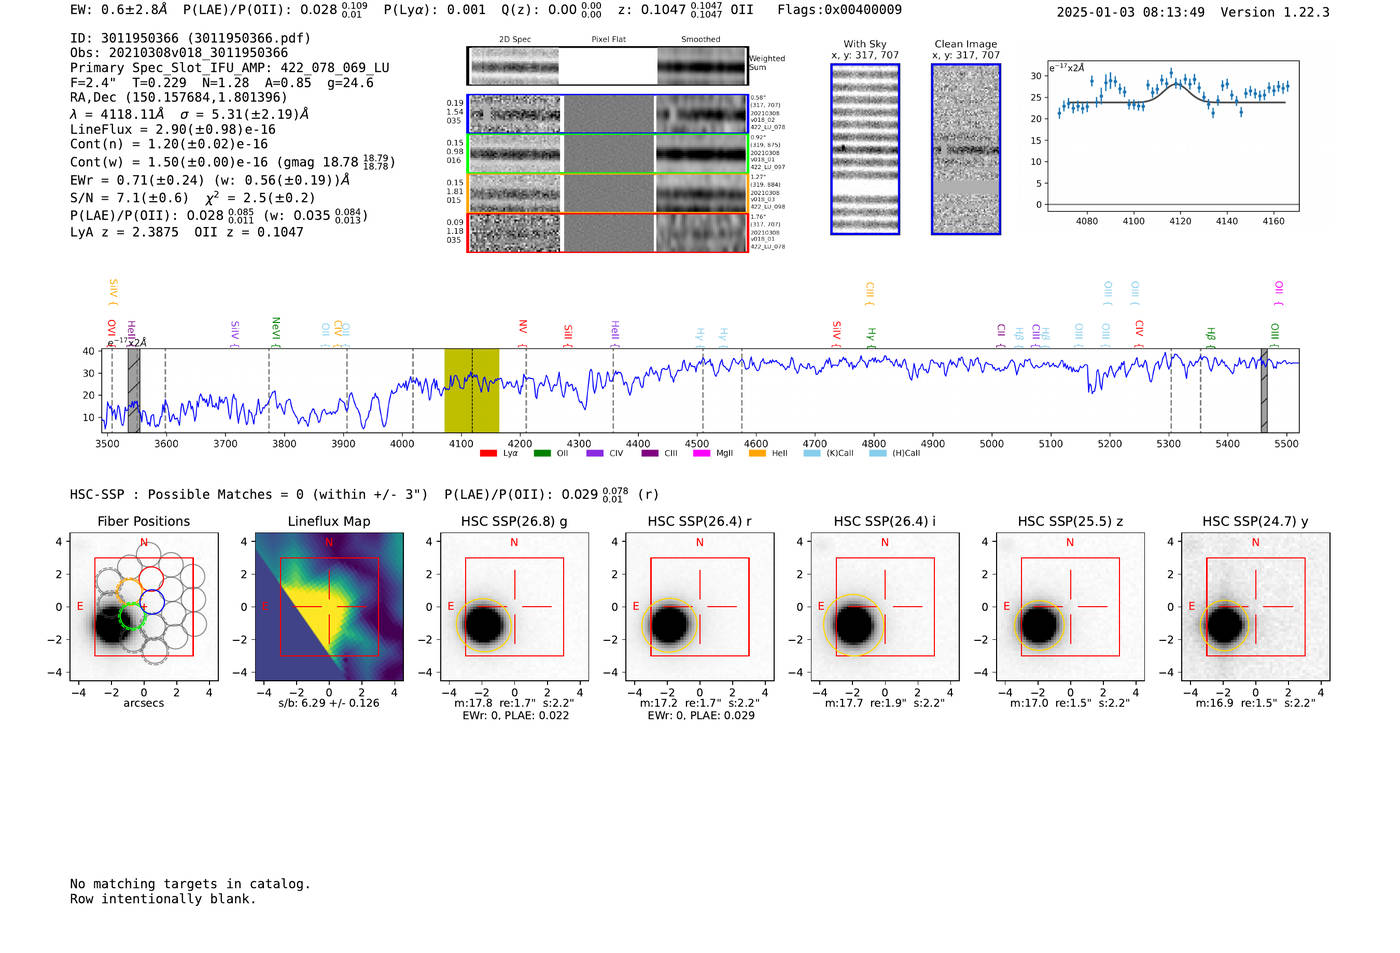This screenshot has width=1400, height=953.
Task: Click the OII green legend swatch
Action: coord(542,453)
